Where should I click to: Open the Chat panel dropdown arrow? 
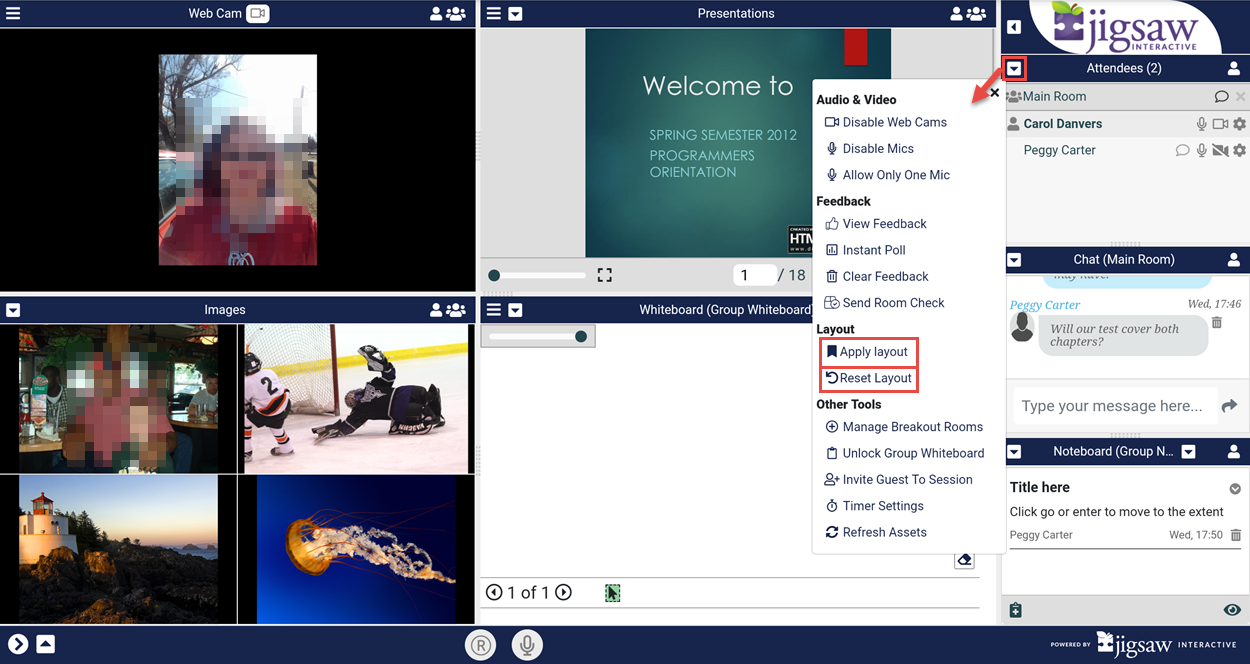tap(1014, 260)
